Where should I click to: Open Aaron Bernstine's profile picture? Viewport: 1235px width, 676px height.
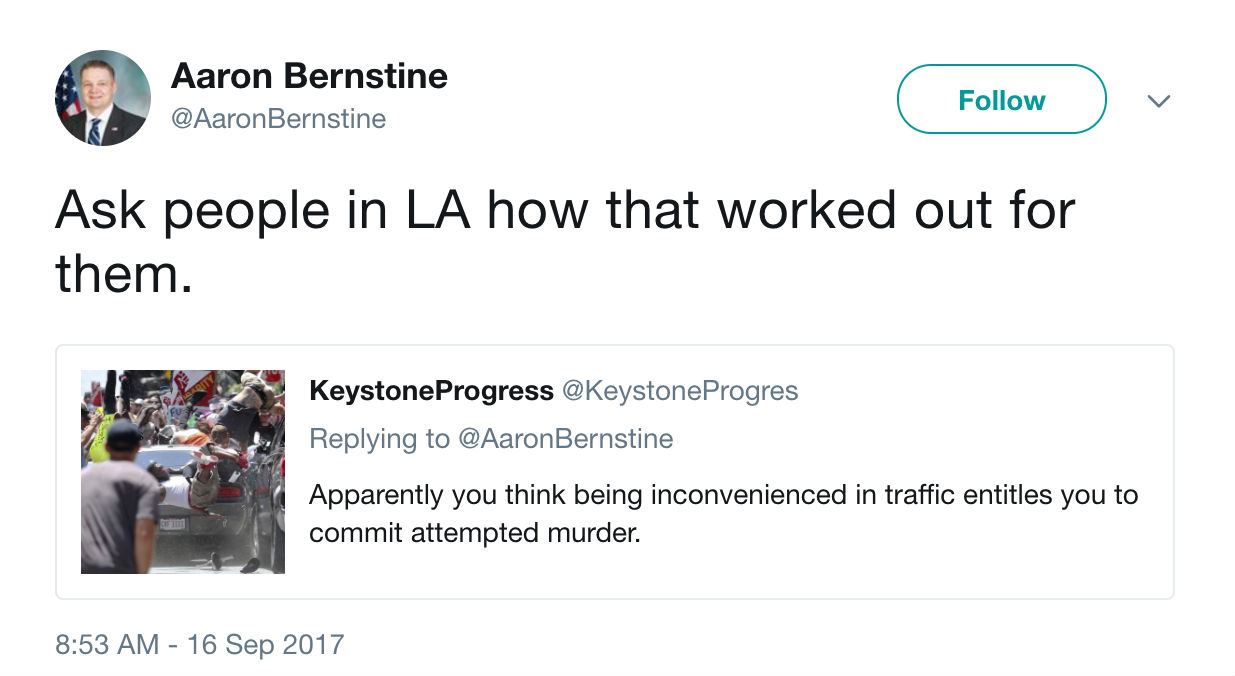(103, 98)
